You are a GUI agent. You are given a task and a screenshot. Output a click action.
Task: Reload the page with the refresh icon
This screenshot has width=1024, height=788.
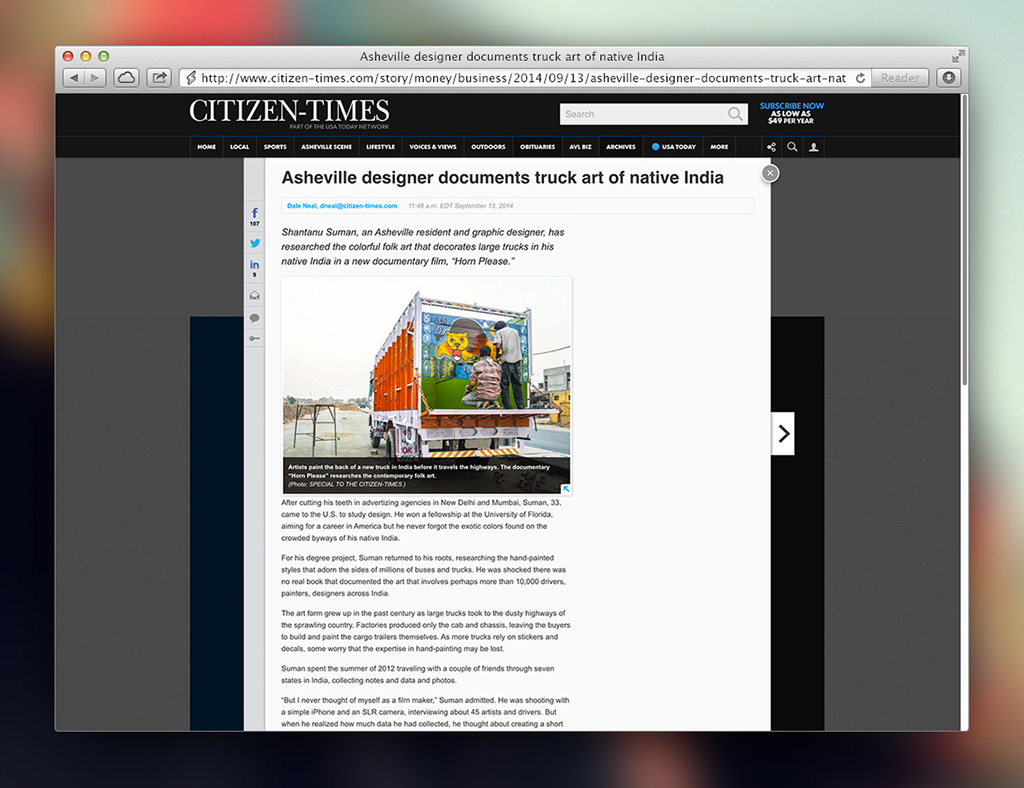point(860,78)
